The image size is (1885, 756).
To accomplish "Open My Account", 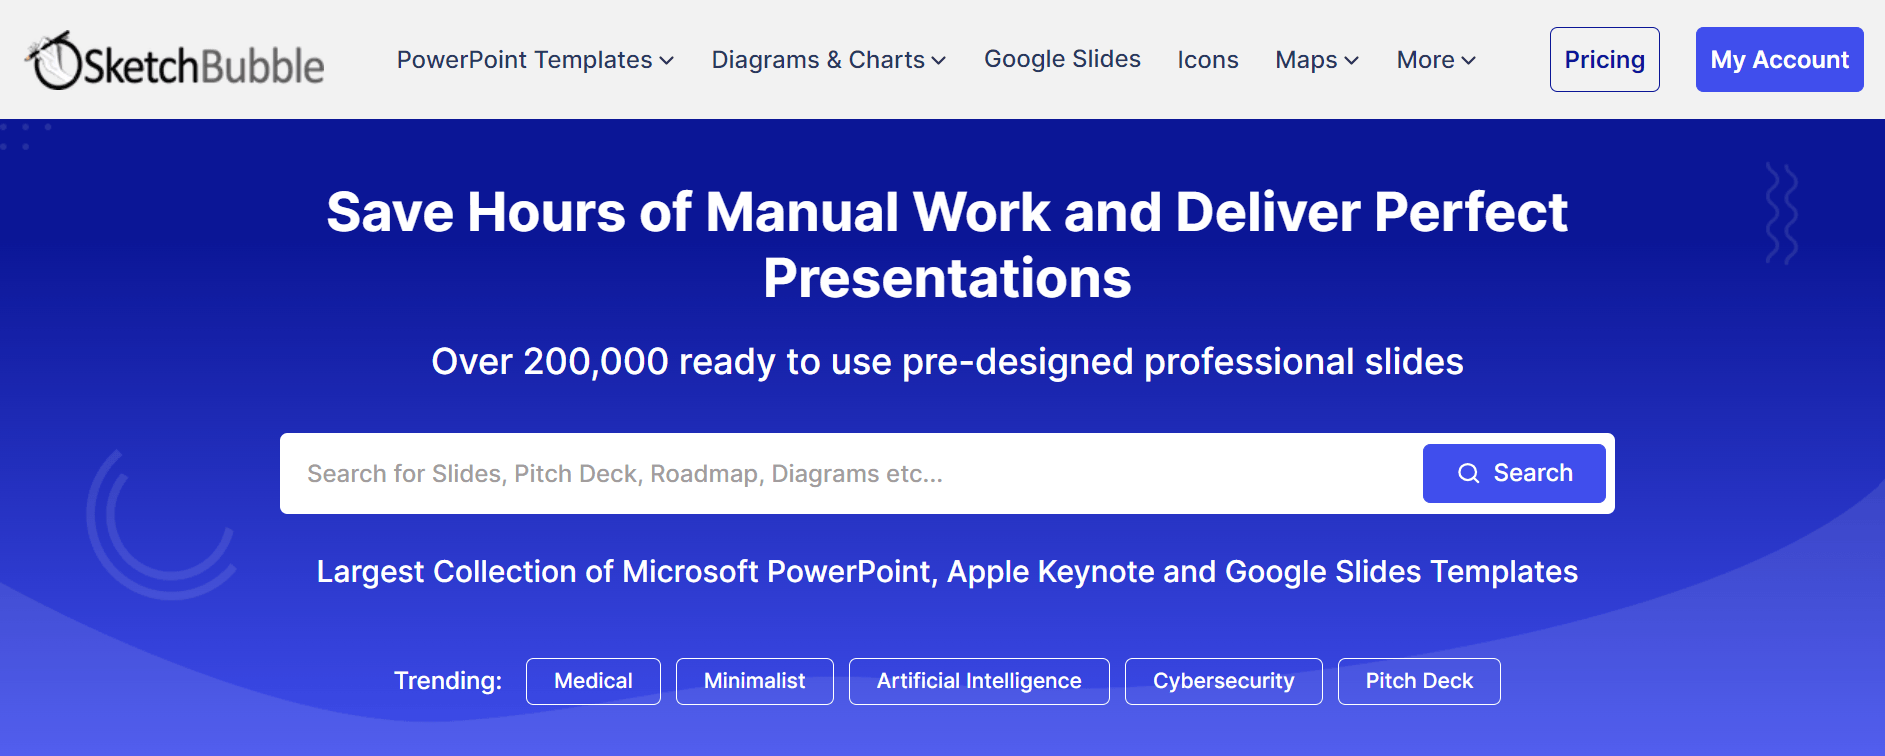I will coord(1779,60).
